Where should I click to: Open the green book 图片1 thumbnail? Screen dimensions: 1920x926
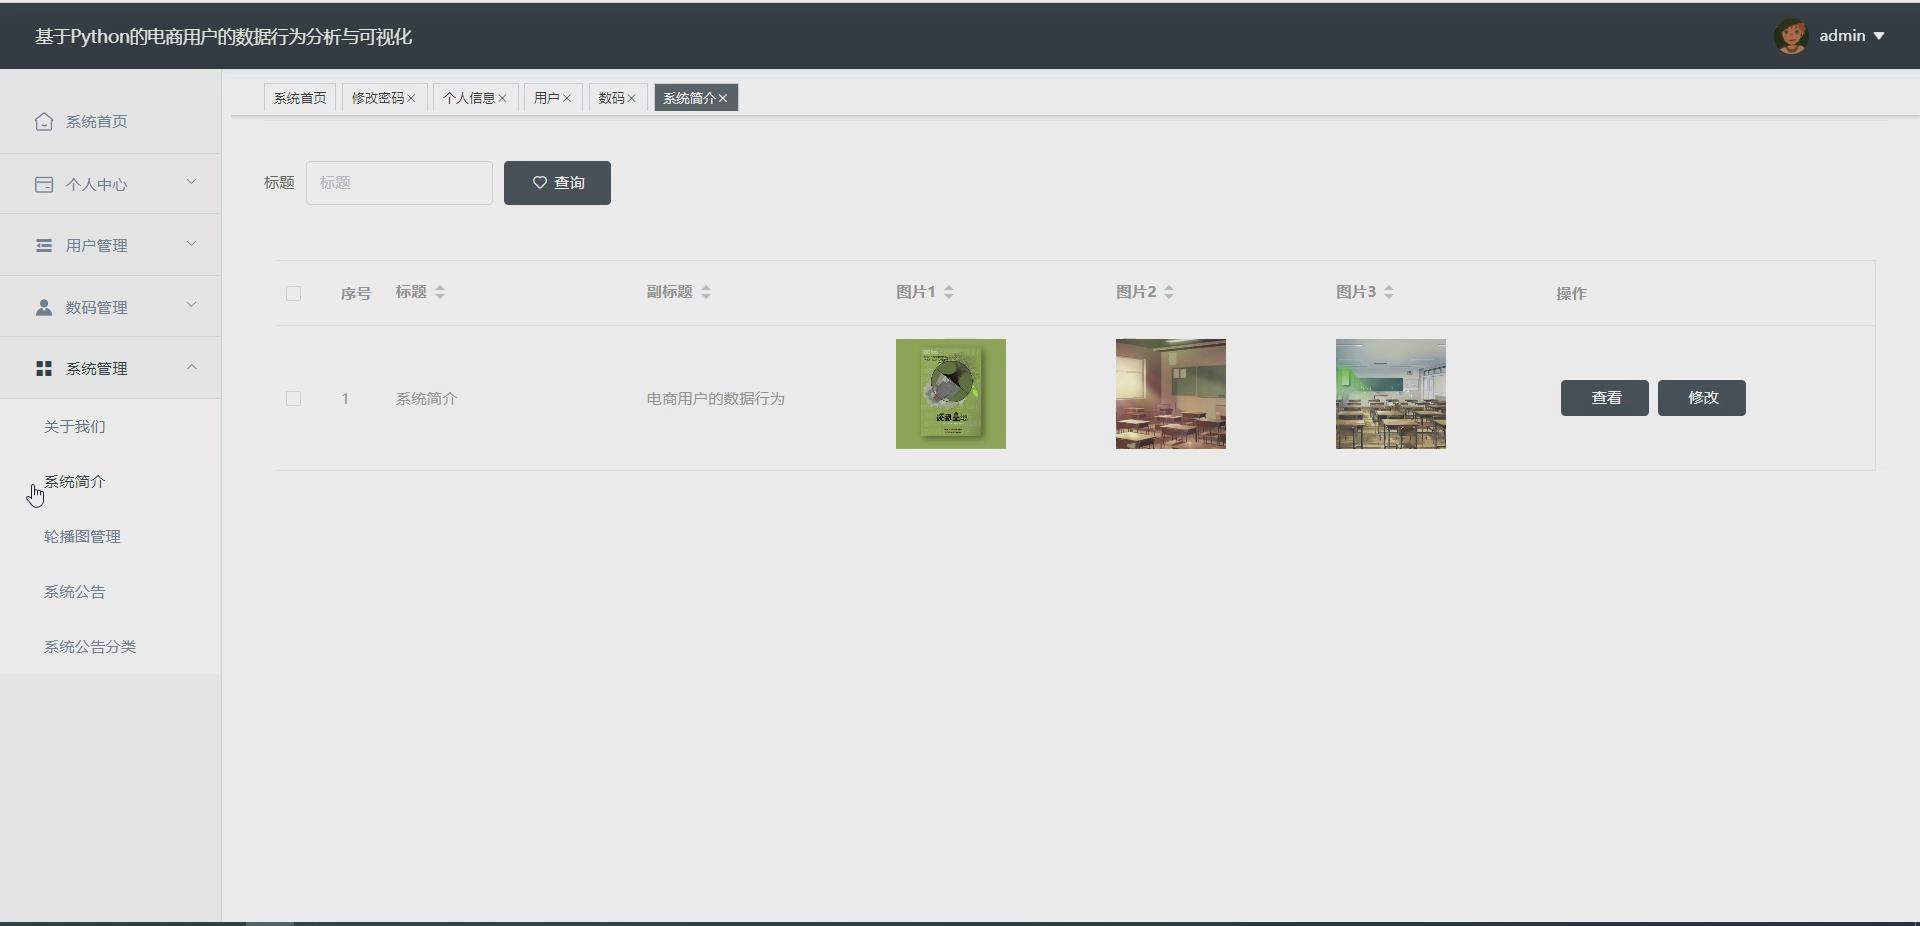coord(951,394)
